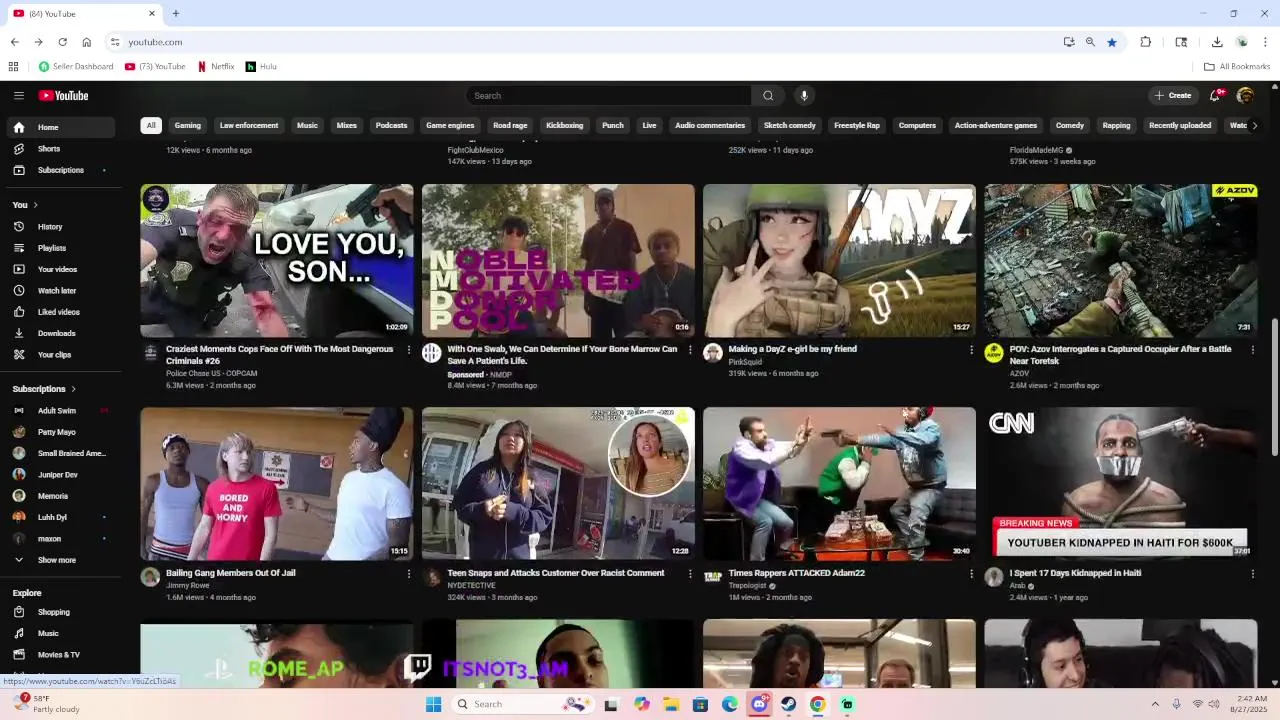Open the Juniper Dev subscription channel
1280x720 pixels.
point(60,475)
